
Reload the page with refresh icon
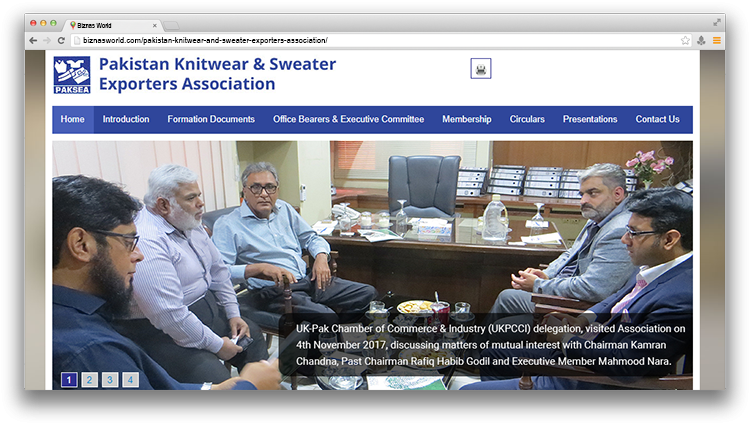(61, 40)
